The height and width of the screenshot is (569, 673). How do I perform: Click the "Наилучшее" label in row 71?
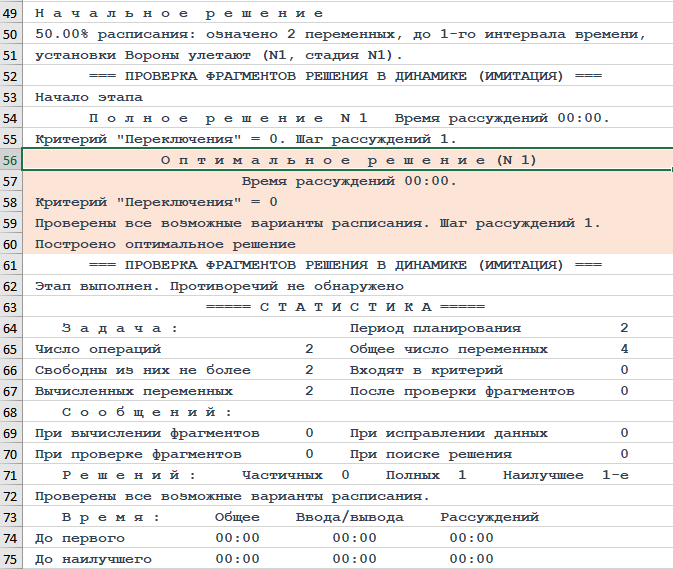click(543, 475)
